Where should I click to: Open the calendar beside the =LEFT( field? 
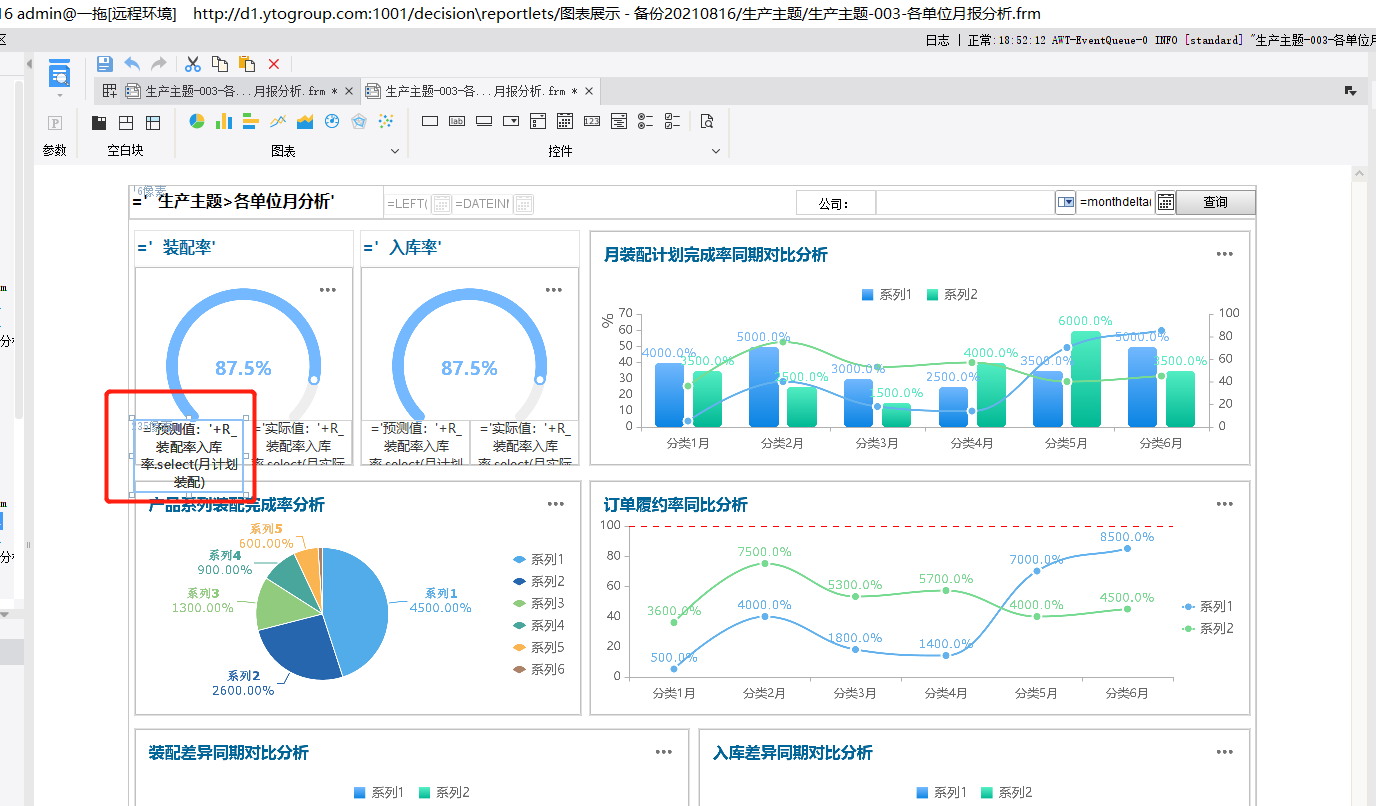pyautogui.click(x=441, y=203)
